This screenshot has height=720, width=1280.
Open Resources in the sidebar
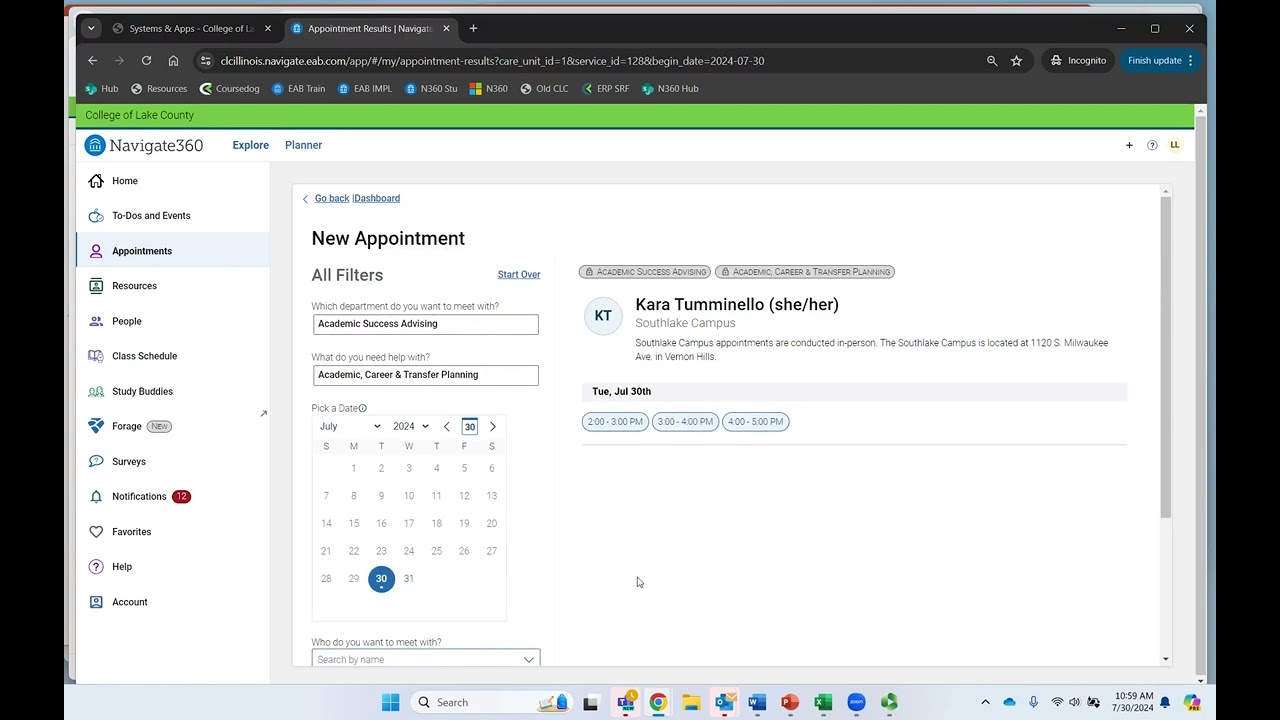(x=134, y=286)
